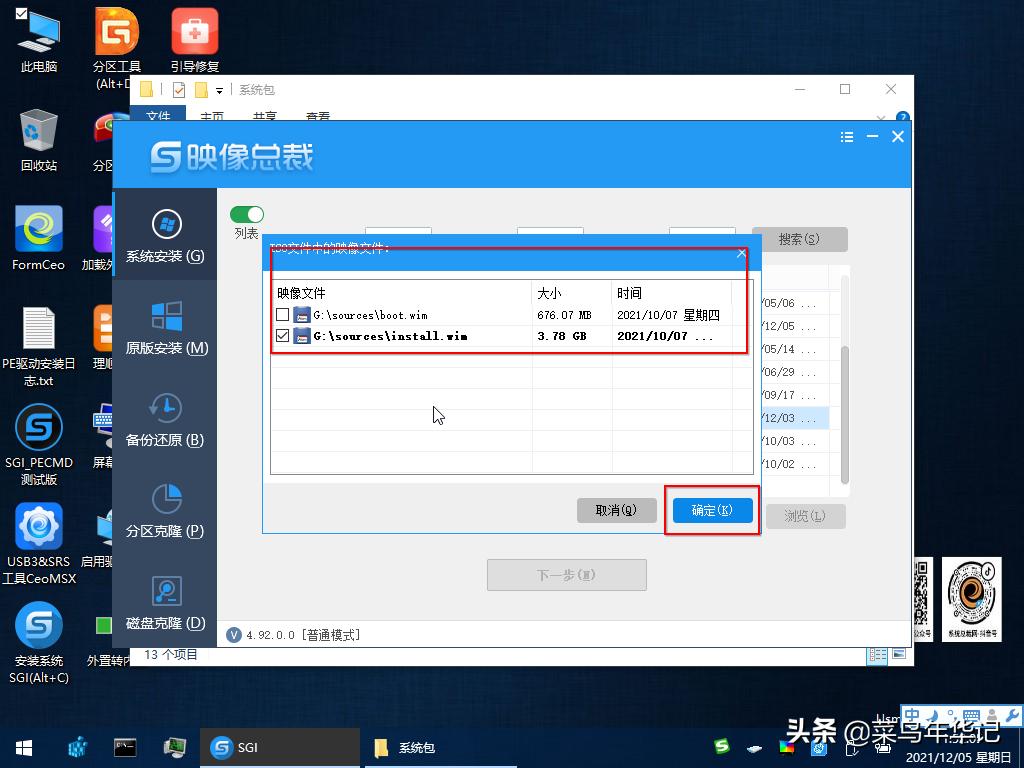Launch 引导修复 from the desktop
Viewport: 1024px width, 768px height.
194,35
